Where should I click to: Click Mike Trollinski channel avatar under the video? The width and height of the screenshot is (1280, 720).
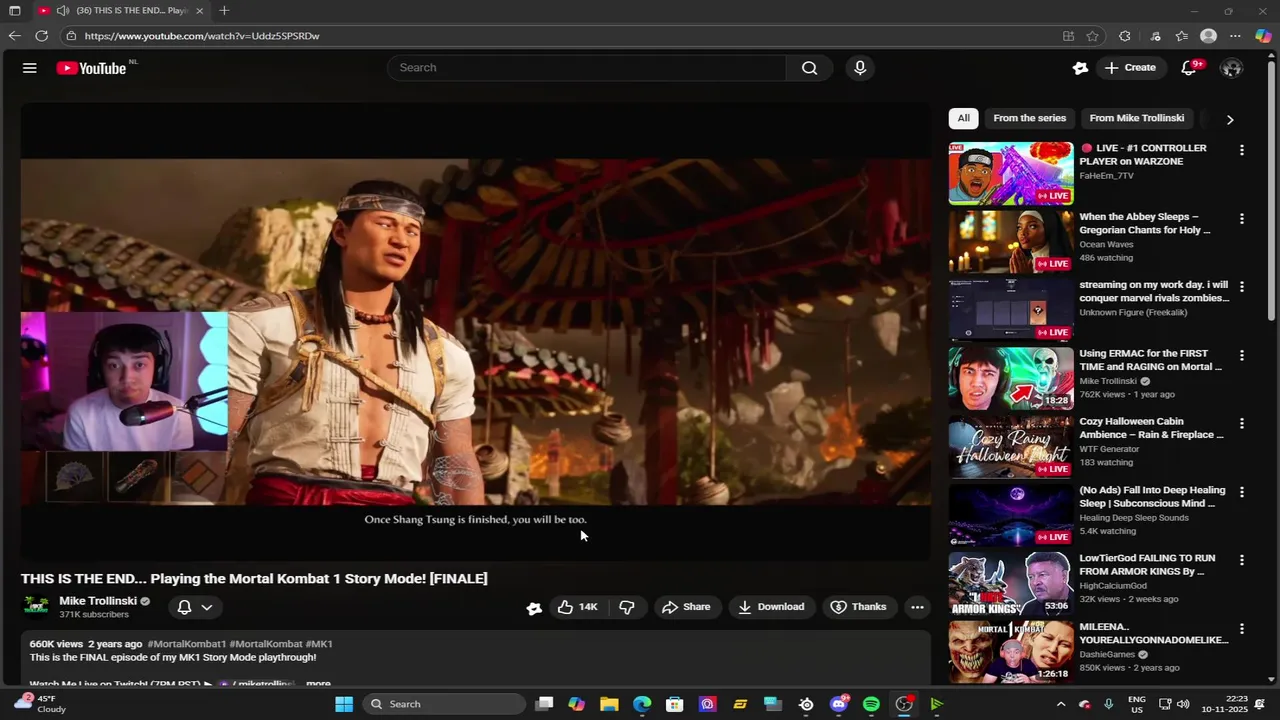(x=37, y=606)
